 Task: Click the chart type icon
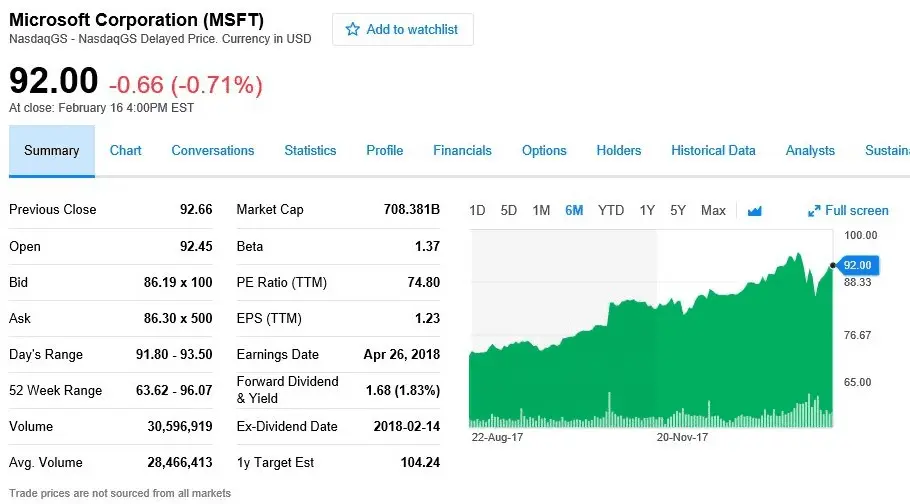point(755,210)
